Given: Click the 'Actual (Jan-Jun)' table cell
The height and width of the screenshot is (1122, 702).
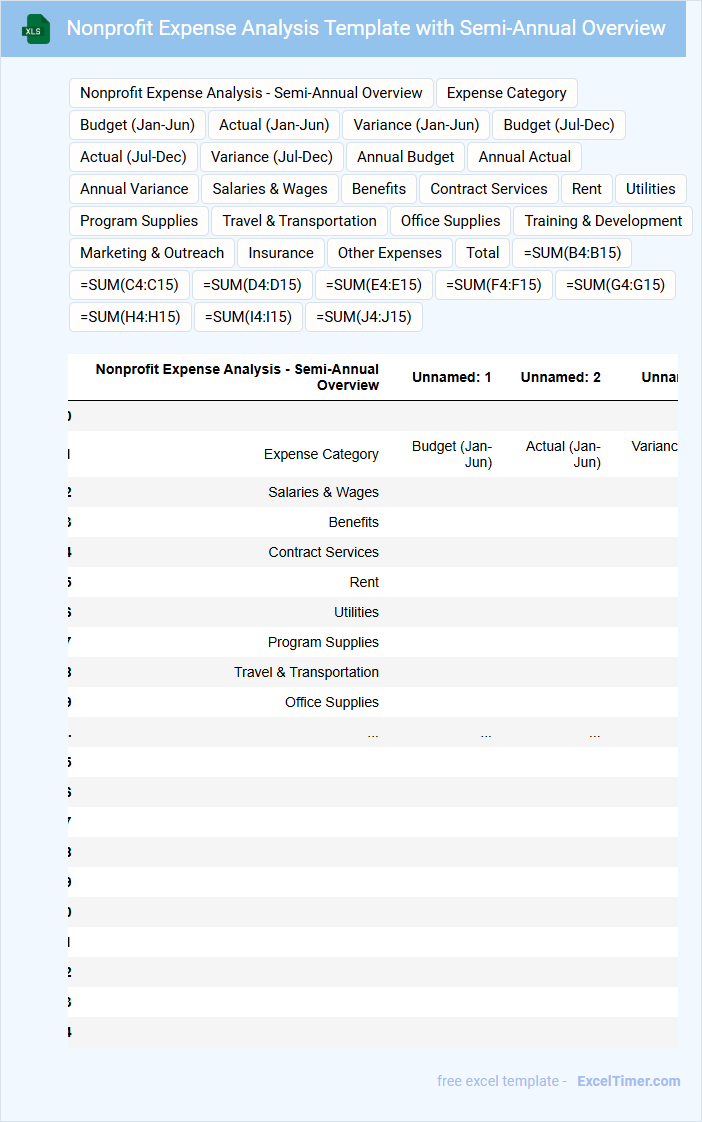Looking at the screenshot, I should [563, 454].
